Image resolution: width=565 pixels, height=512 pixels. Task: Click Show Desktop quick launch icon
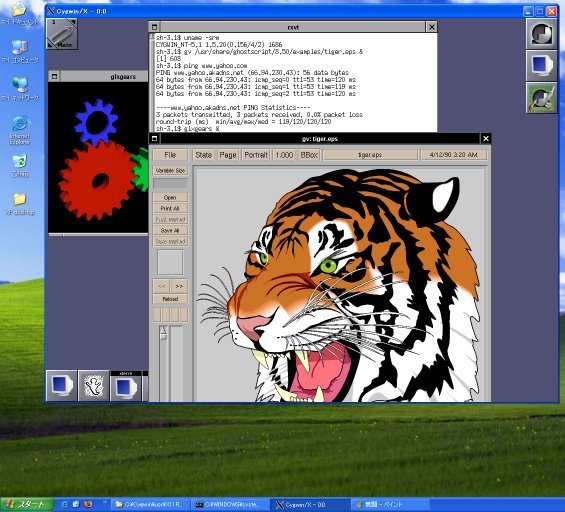(76, 504)
